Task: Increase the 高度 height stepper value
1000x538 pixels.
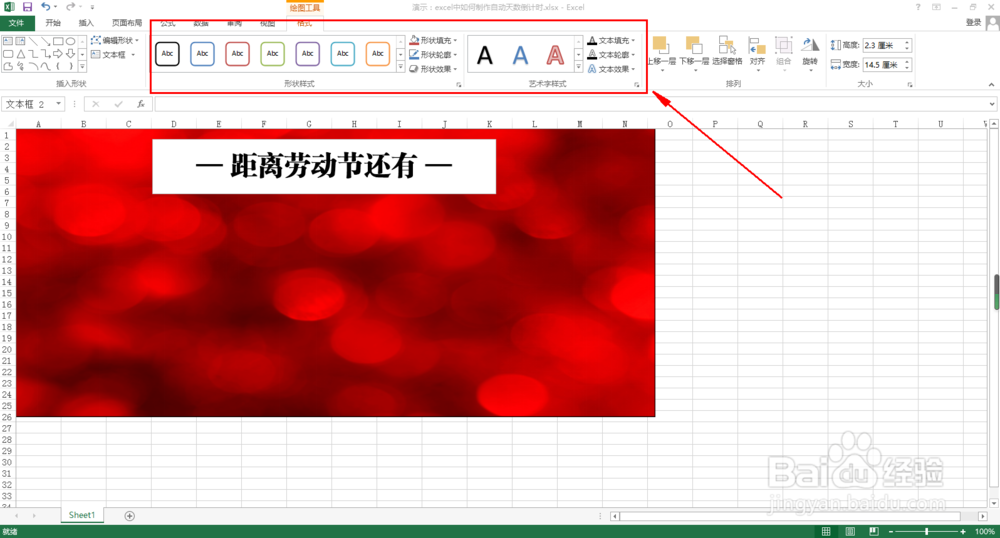Action: click(x=907, y=42)
